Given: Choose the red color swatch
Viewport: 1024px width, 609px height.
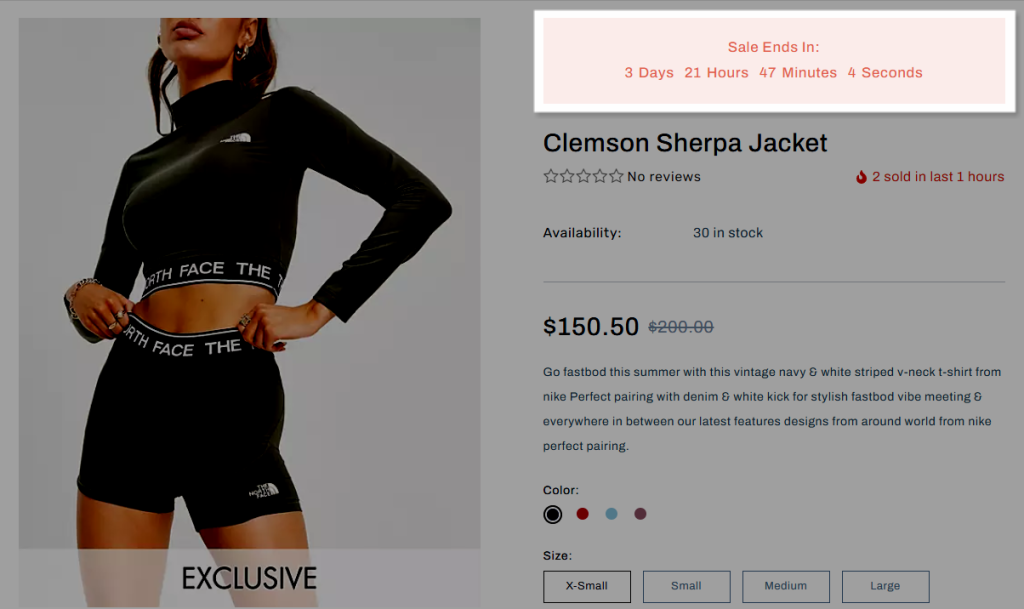Looking at the screenshot, I should (x=583, y=514).
